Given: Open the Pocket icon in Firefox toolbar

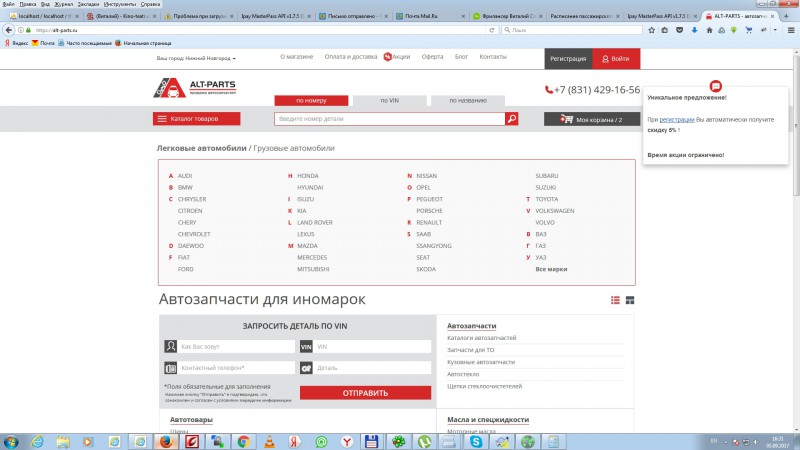Looking at the screenshot, I should click(680, 30).
